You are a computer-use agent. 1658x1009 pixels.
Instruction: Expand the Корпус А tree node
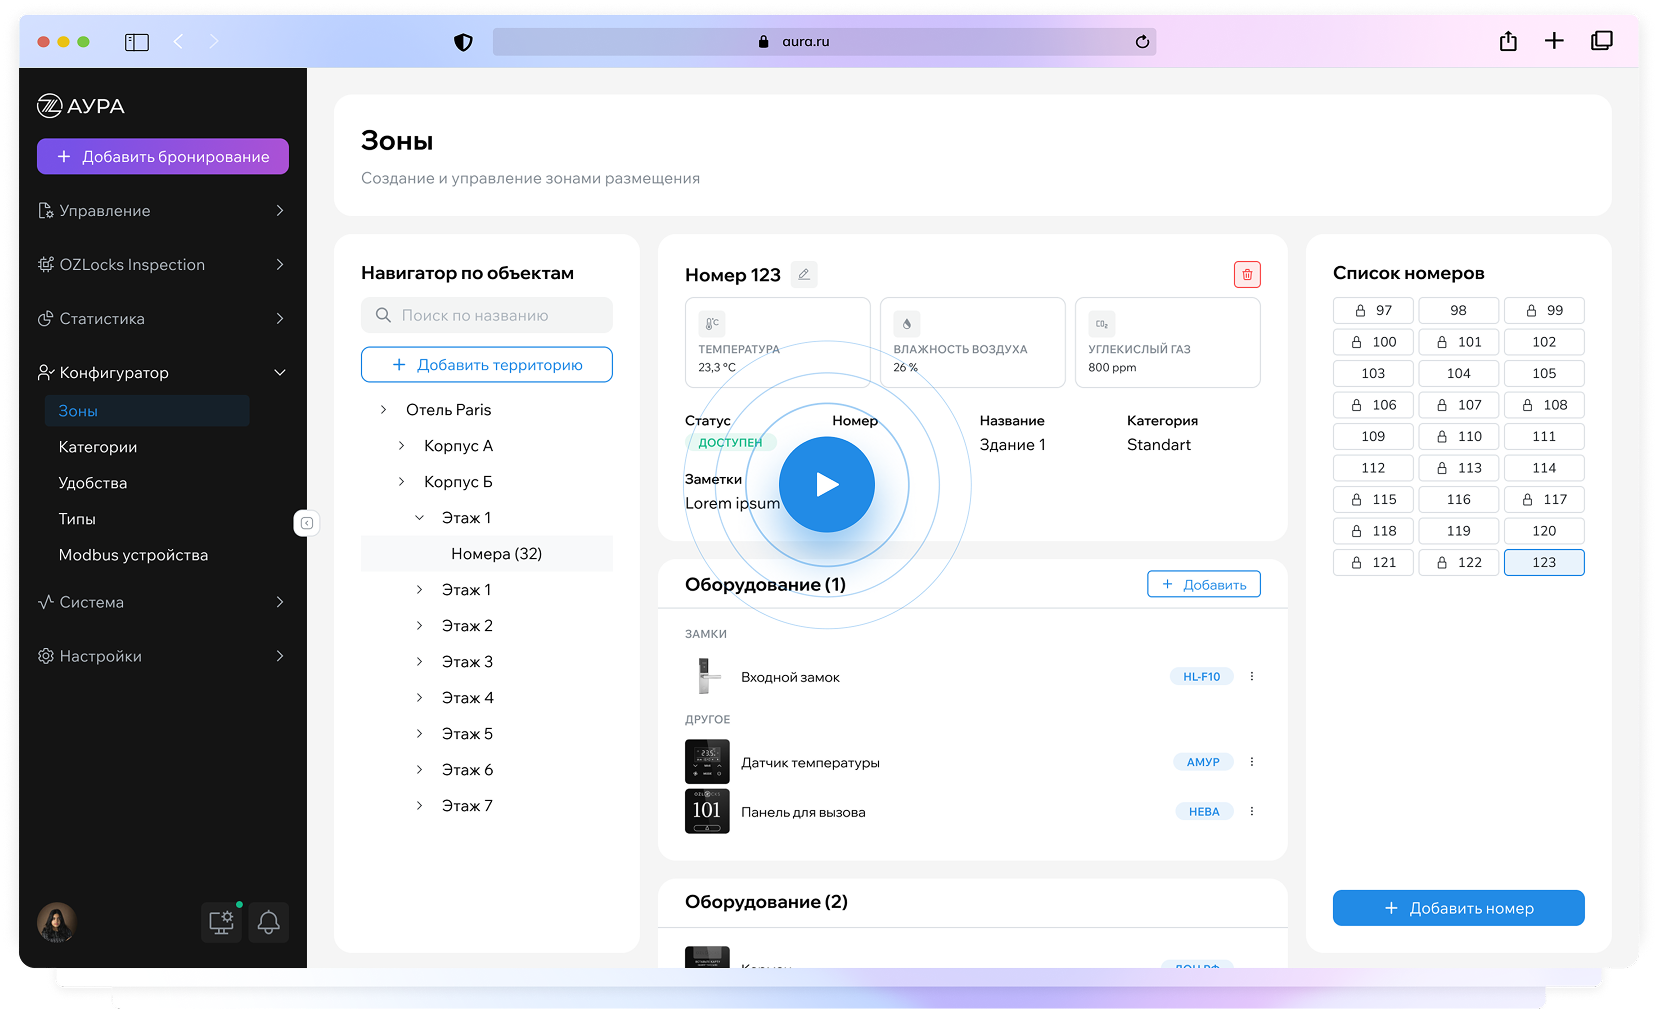pyautogui.click(x=402, y=446)
